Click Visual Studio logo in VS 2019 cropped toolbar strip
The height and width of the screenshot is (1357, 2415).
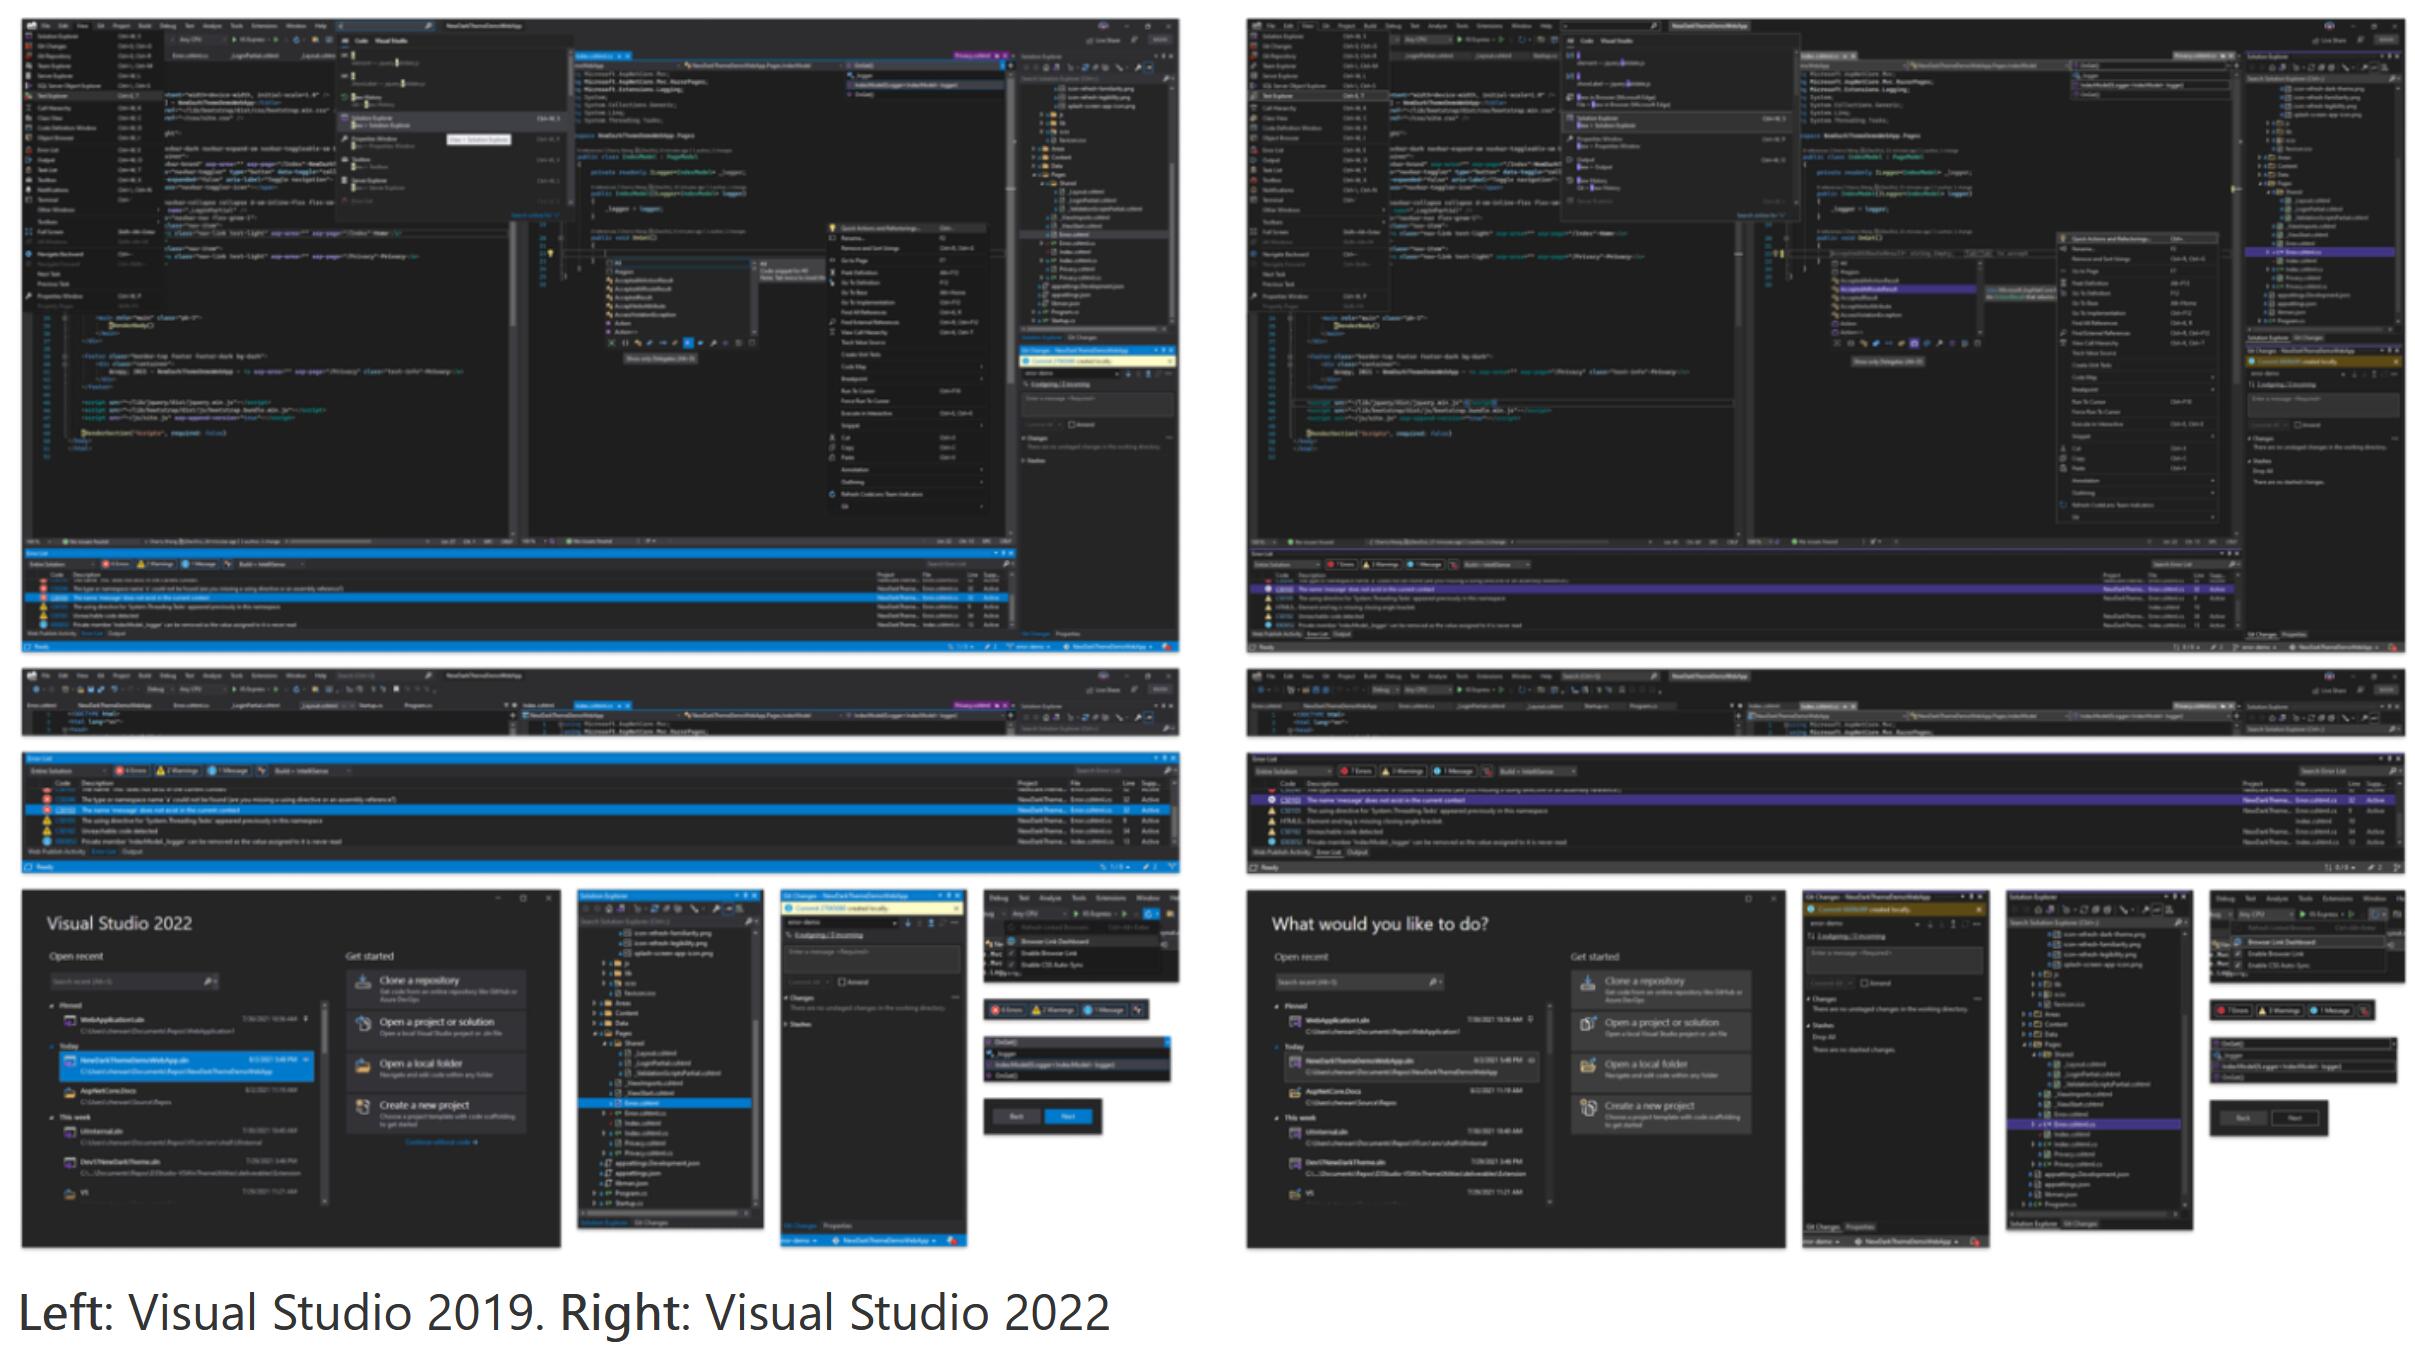32,676
